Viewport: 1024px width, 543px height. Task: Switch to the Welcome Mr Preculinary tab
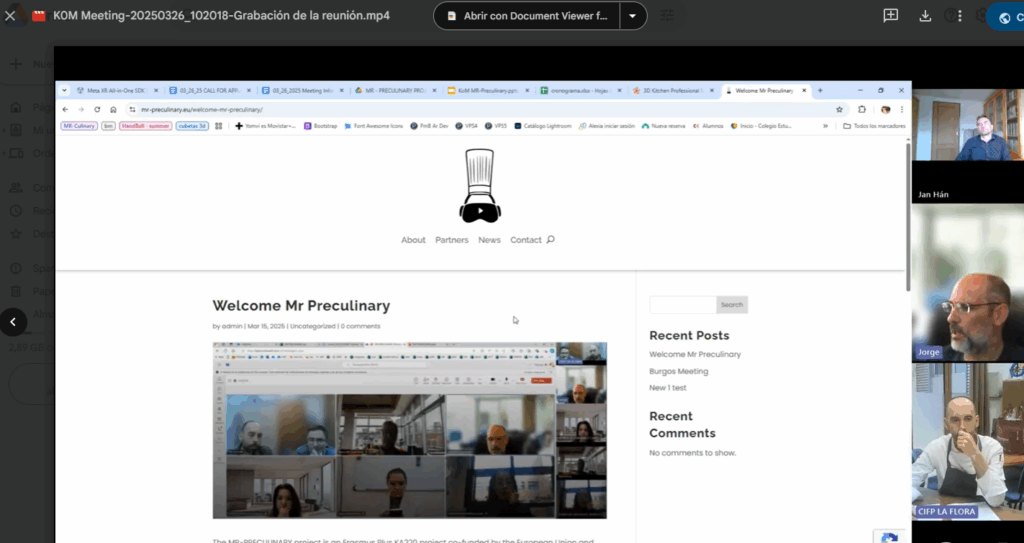pyautogui.click(x=763, y=91)
